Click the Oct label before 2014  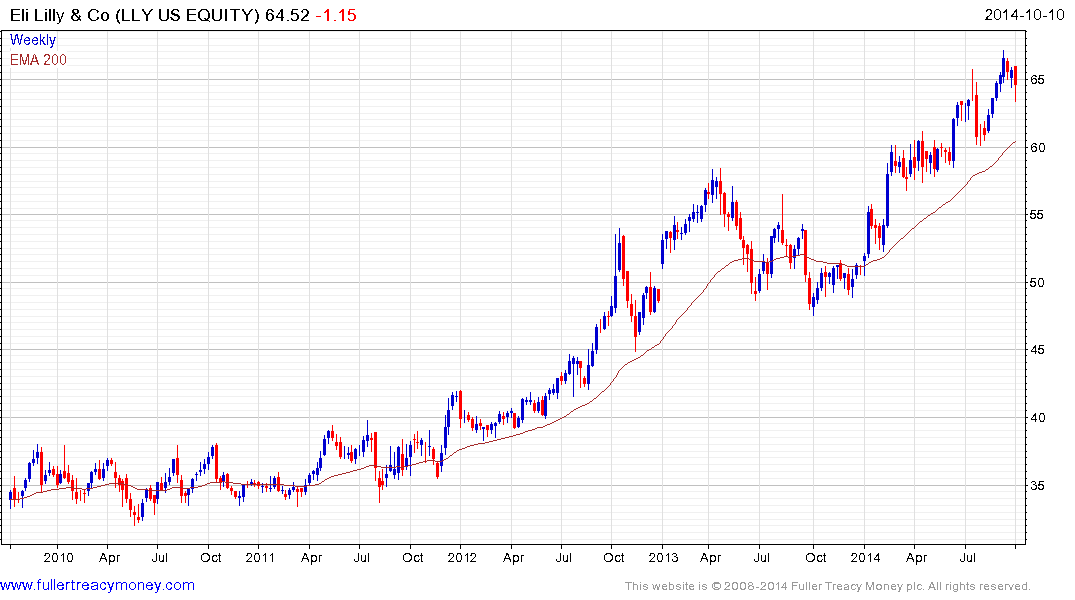816,557
